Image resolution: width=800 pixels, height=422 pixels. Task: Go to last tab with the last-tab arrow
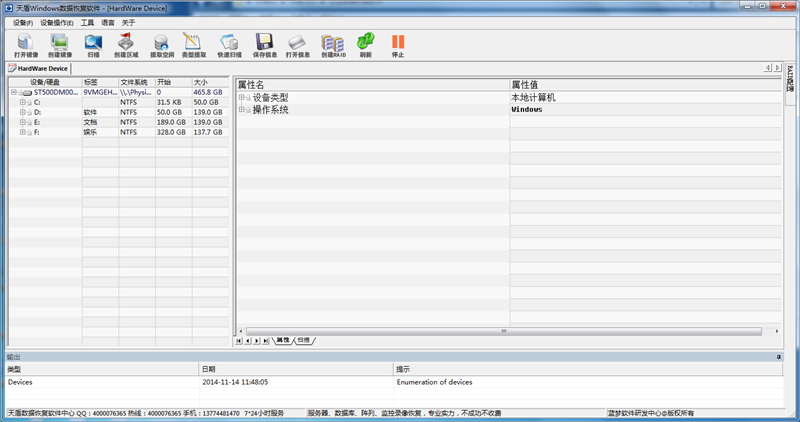(266, 341)
